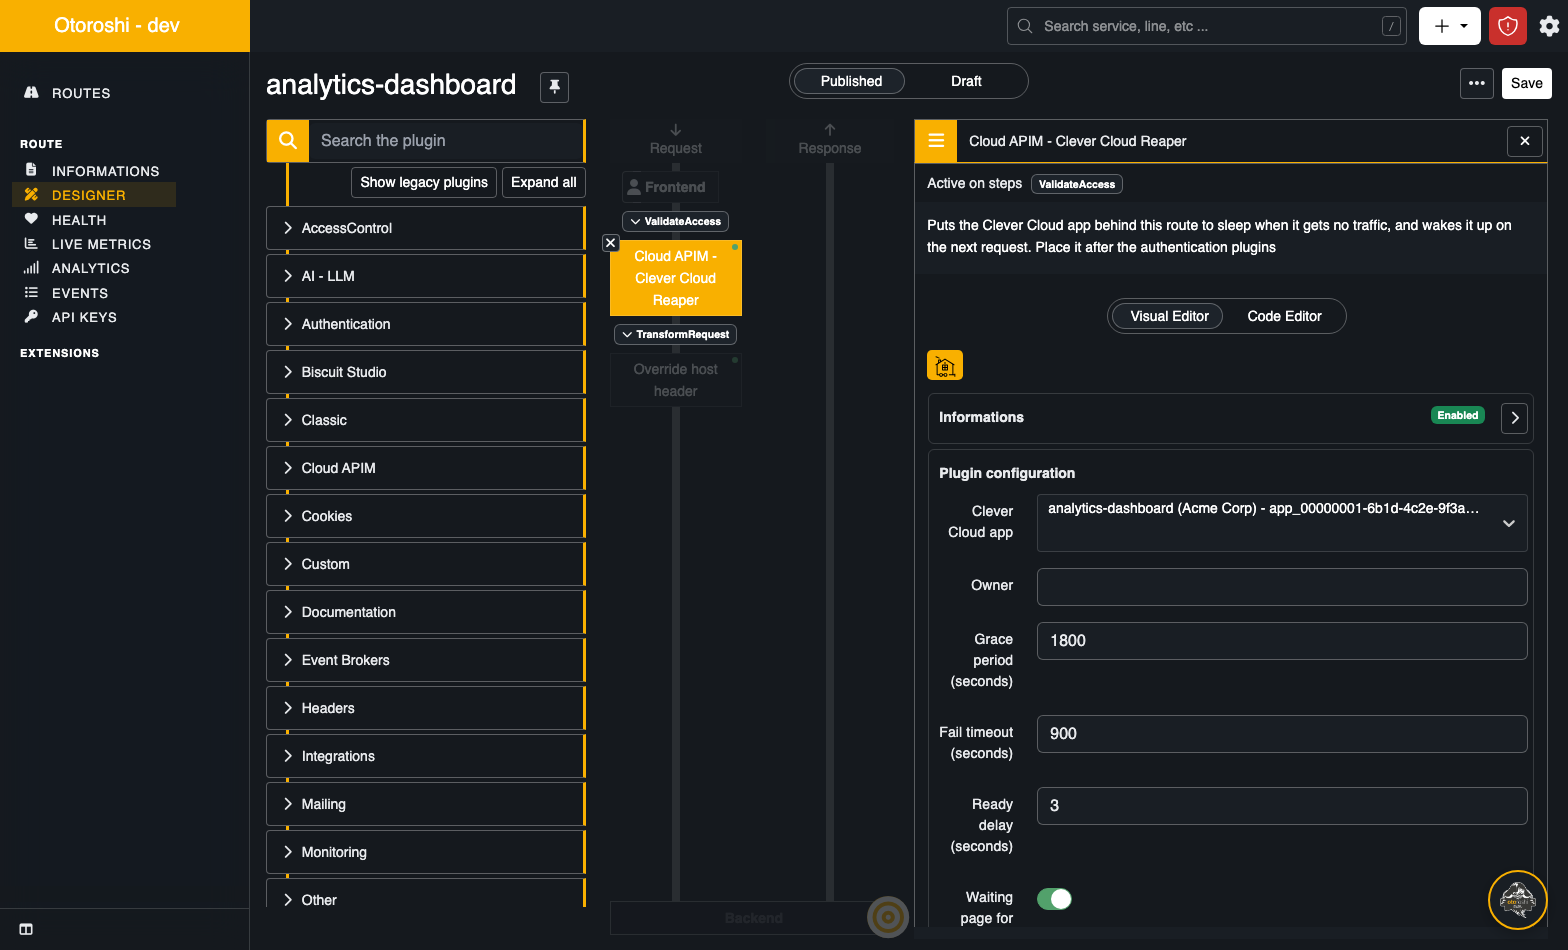Select Designer in Route menu

(94, 195)
